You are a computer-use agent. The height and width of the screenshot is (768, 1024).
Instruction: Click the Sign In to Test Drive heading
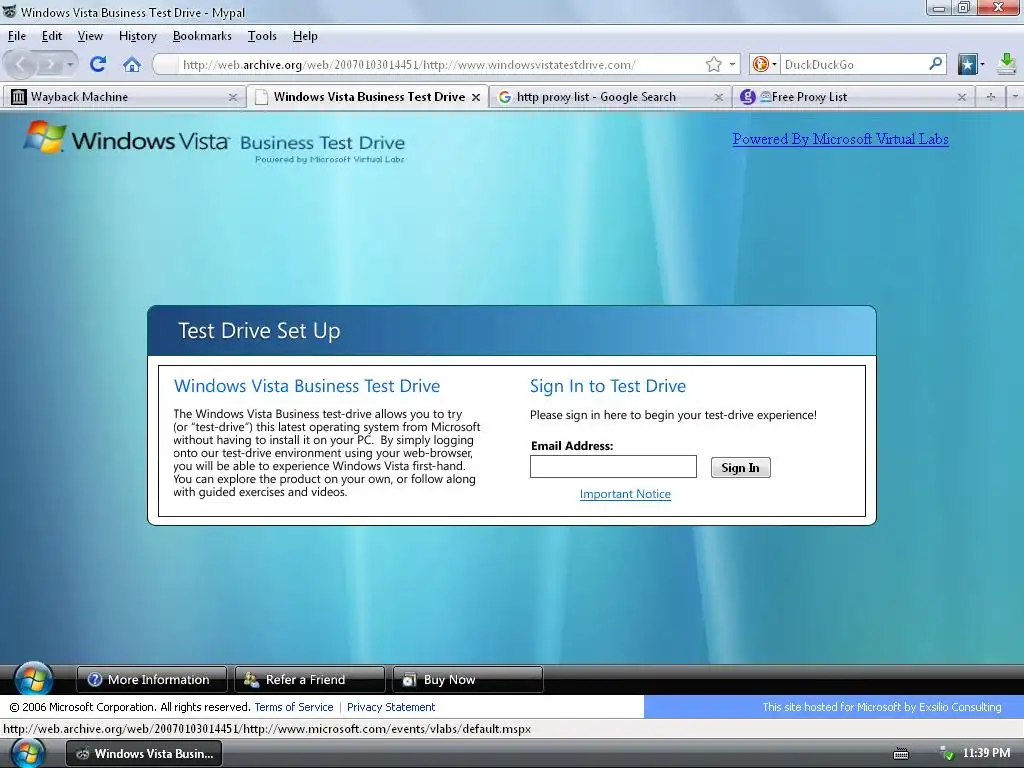tap(608, 386)
